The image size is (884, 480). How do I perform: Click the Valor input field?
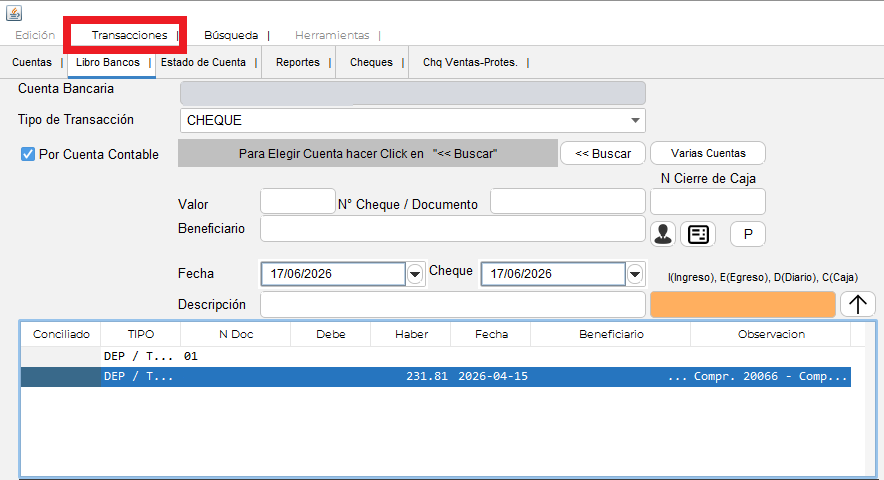coord(298,201)
